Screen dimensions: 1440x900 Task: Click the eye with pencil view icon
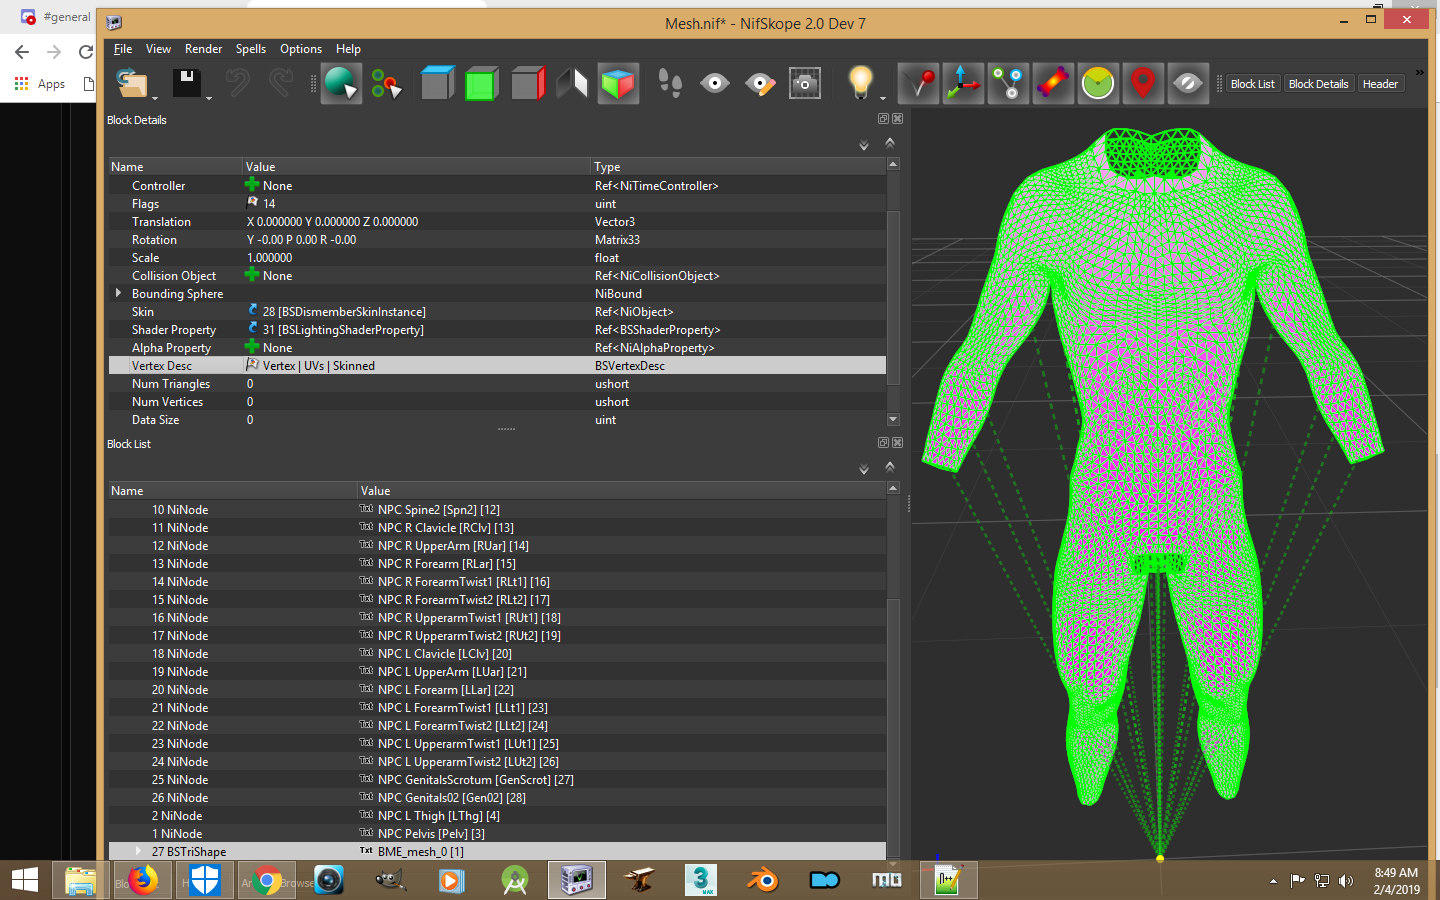coord(760,83)
